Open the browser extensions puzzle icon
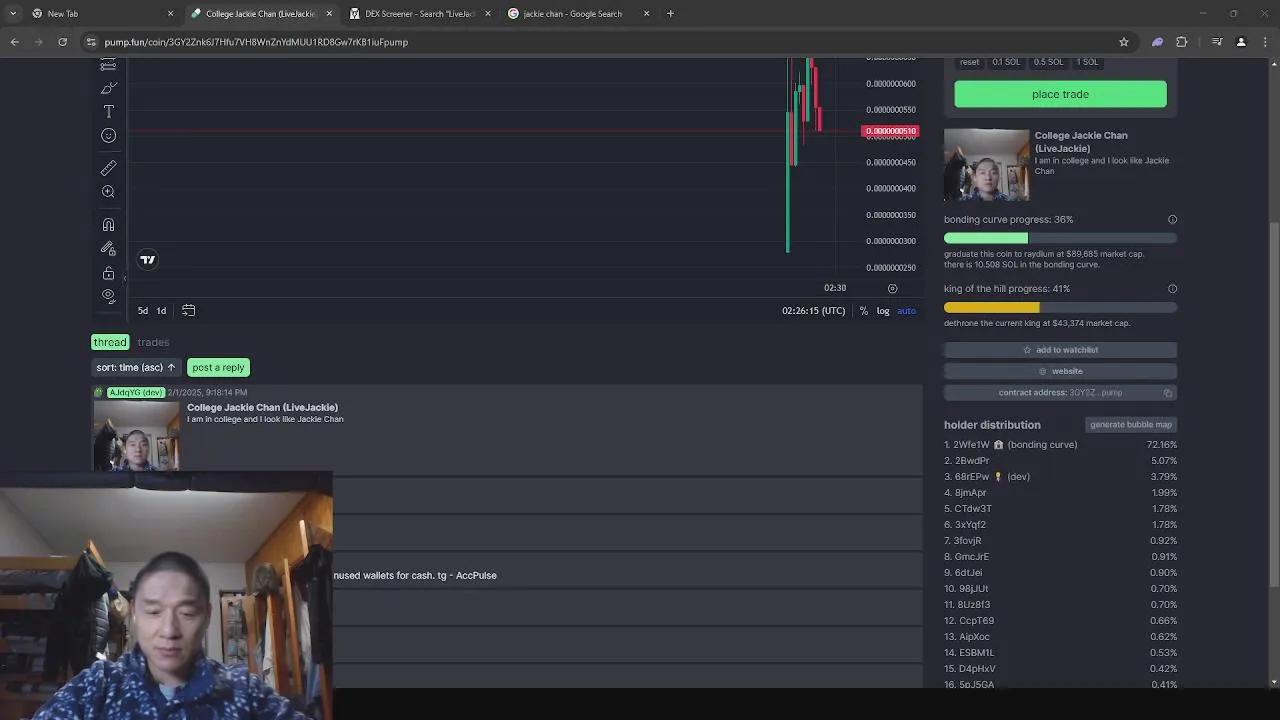 tap(1181, 42)
